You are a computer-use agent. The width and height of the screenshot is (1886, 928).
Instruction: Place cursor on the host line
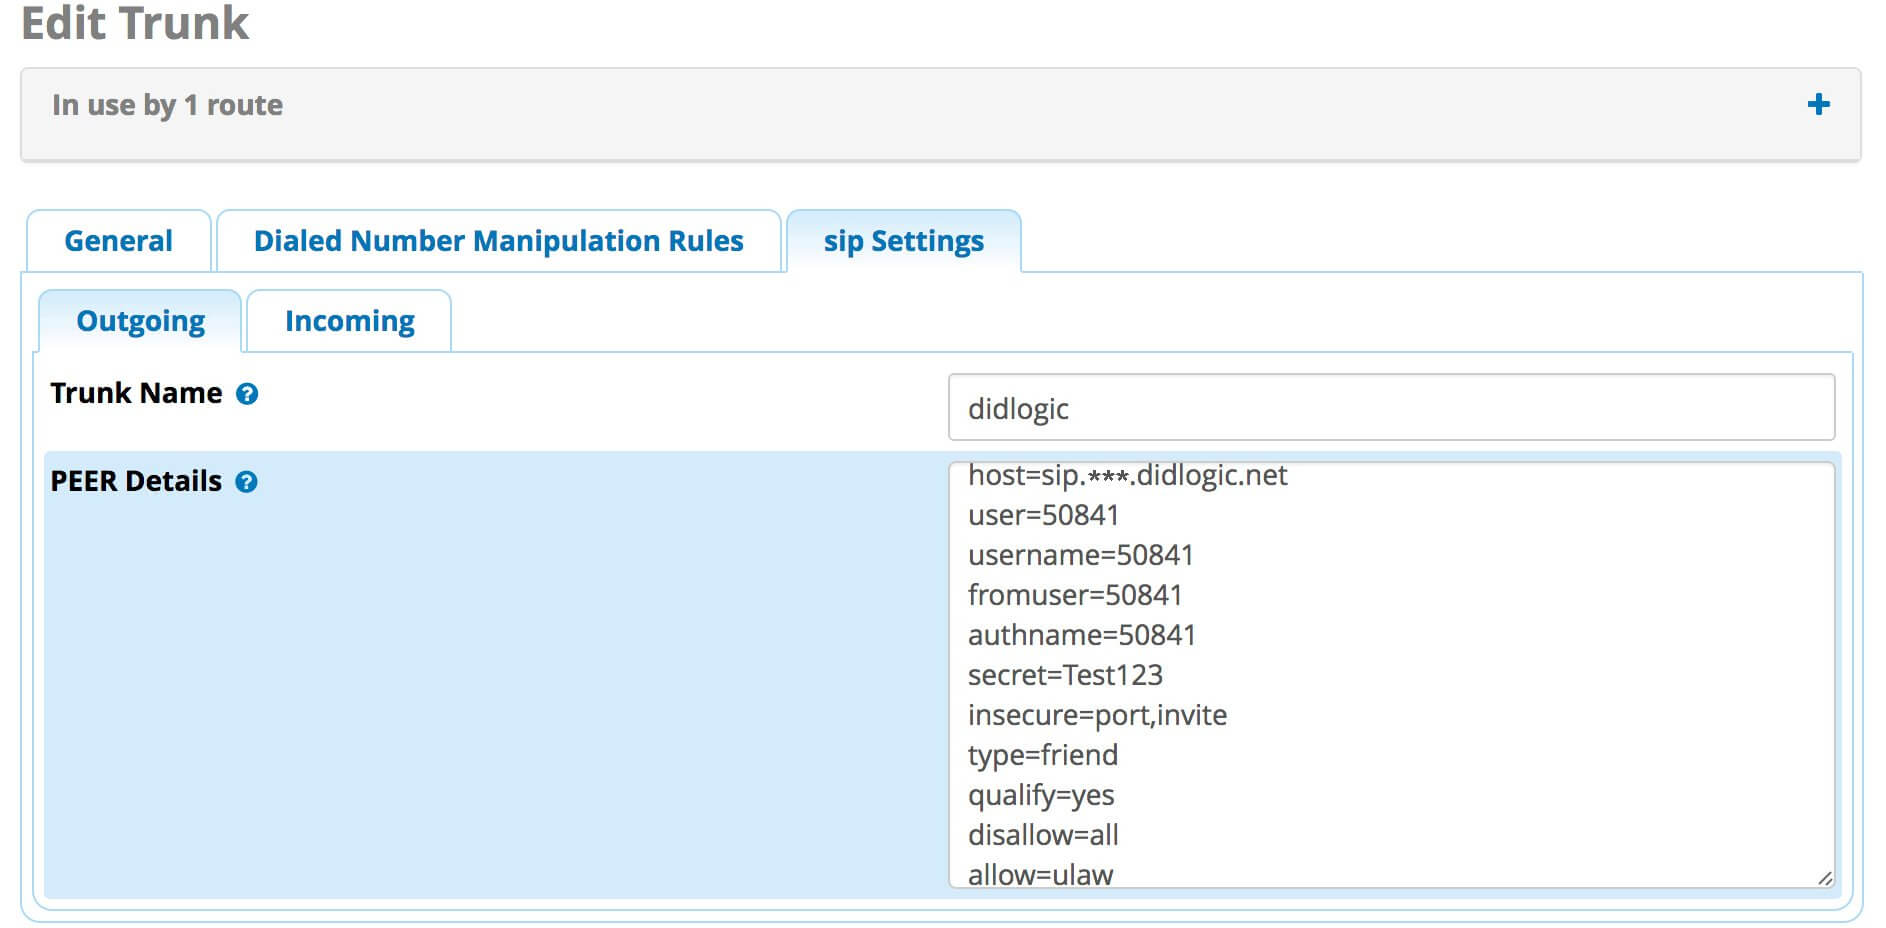[1127, 476]
